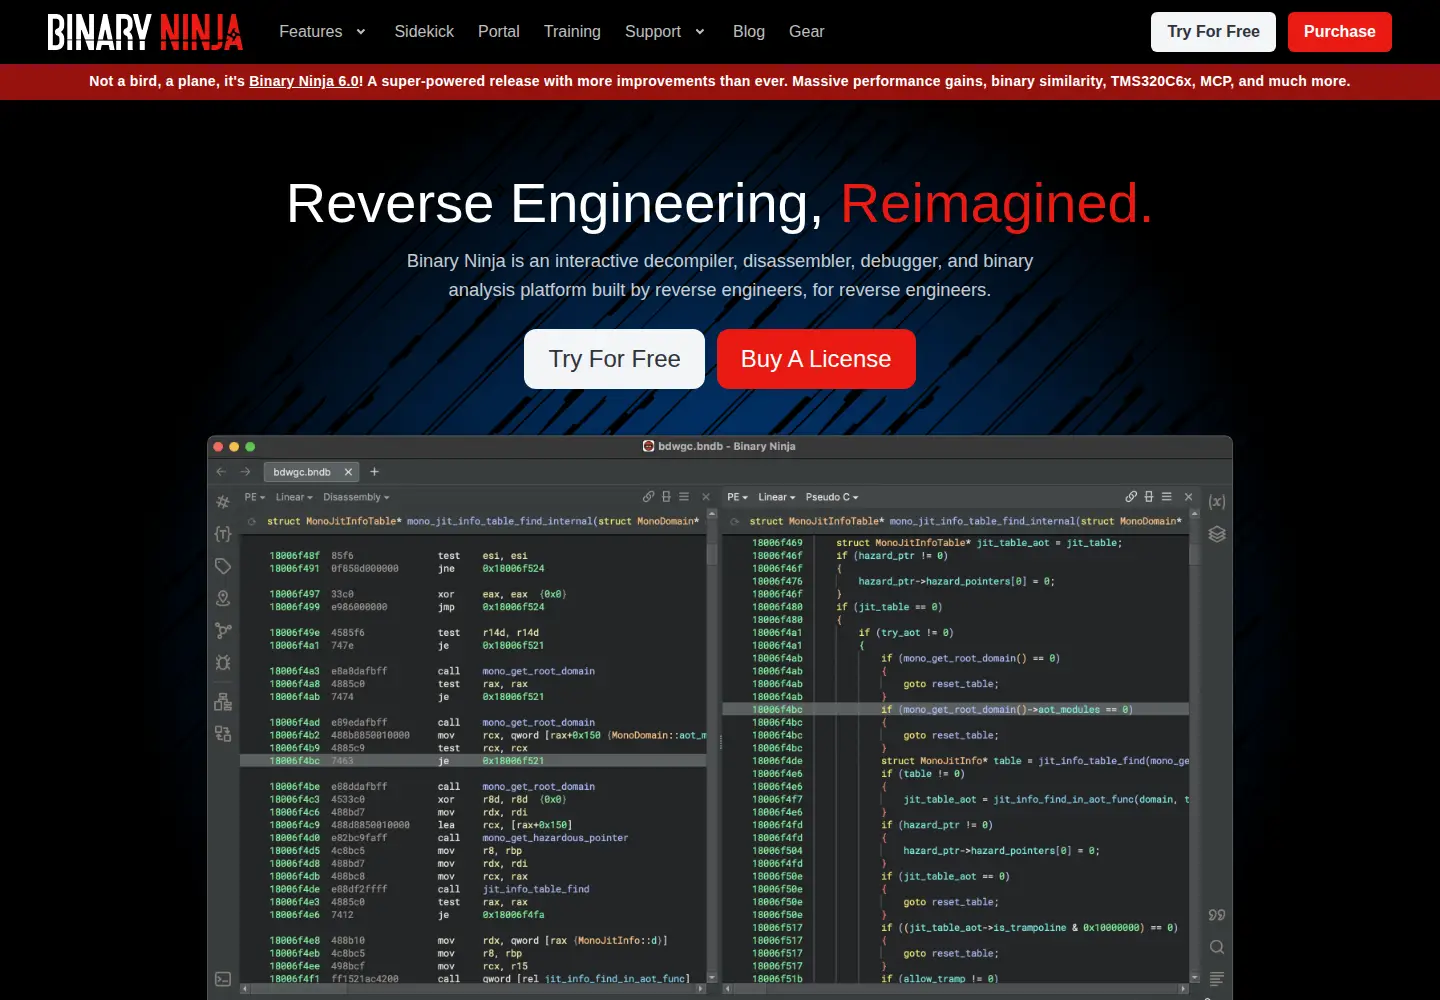Open the Pseudo C view type dropdown
Image resolution: width=1440 pixels, height=1000 pixels.
832,497
